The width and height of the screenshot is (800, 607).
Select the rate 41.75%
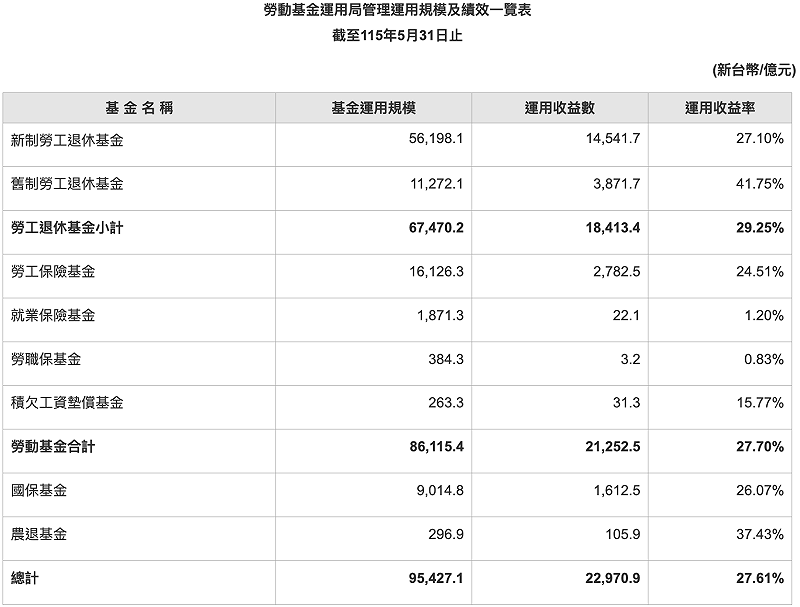coord(760,184)
